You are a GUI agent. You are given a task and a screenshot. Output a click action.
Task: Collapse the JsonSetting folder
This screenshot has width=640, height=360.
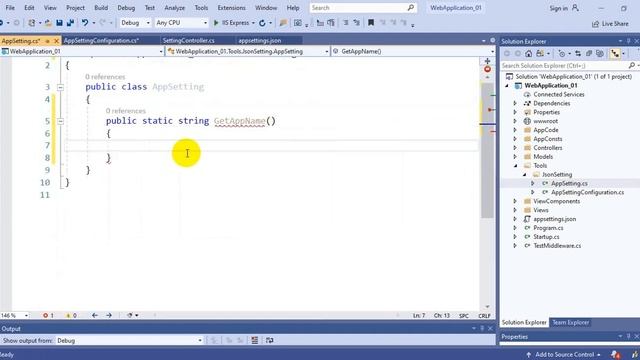(524, 175)
